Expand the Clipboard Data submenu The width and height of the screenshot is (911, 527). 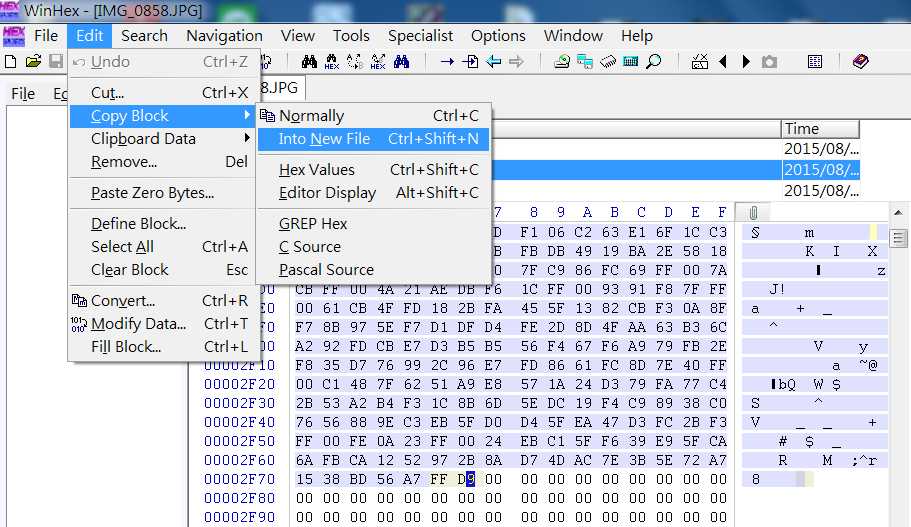163,139
